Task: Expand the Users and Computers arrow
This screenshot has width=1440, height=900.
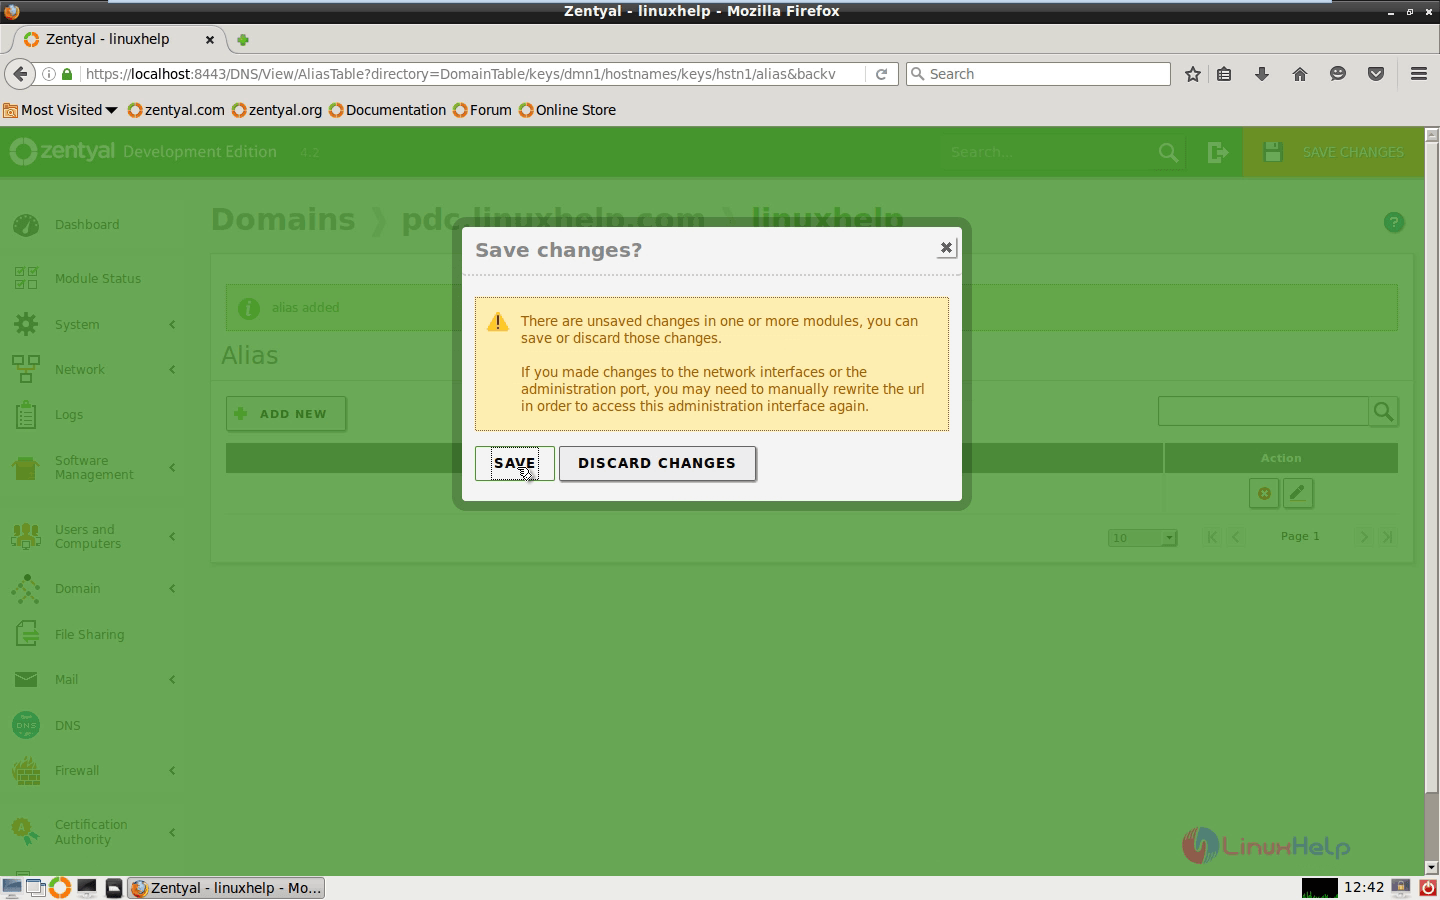Action: pyautogui.click(x=172, y=536)
